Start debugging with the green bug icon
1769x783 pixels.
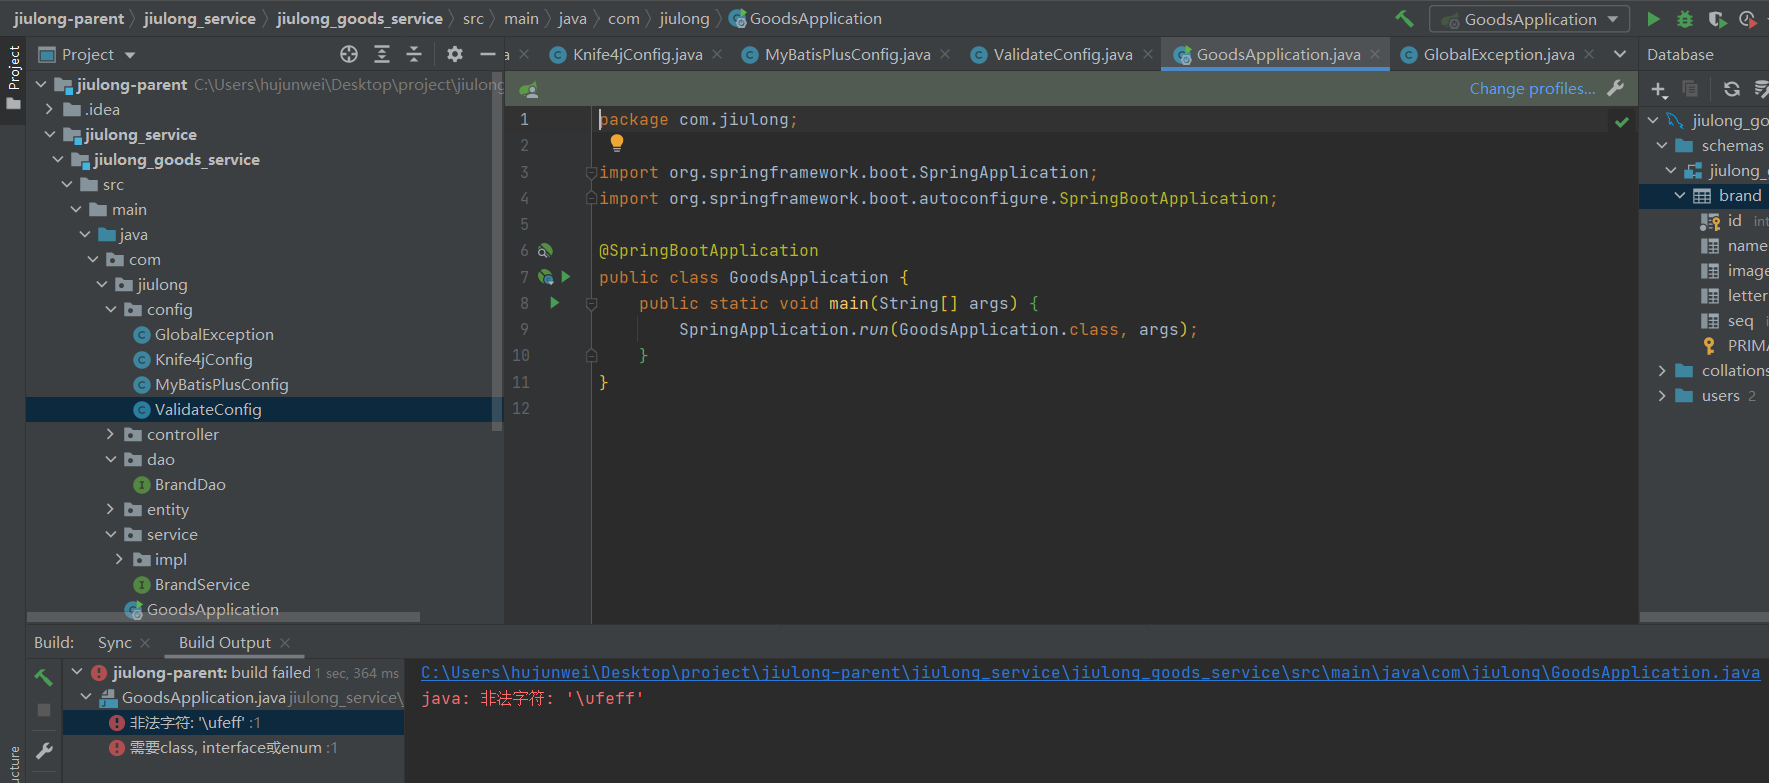[1685, 19]
